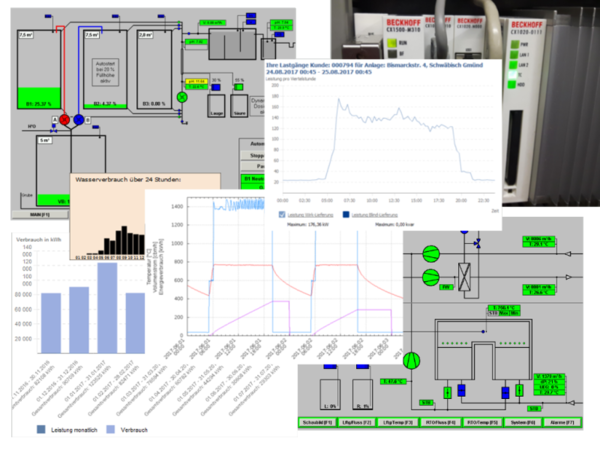This screenshot has height=450, width=600.
Task: Click the Autostart bei 20 % Füllhöhe info box
Action: pyautogui.click(x=106, y=72)
